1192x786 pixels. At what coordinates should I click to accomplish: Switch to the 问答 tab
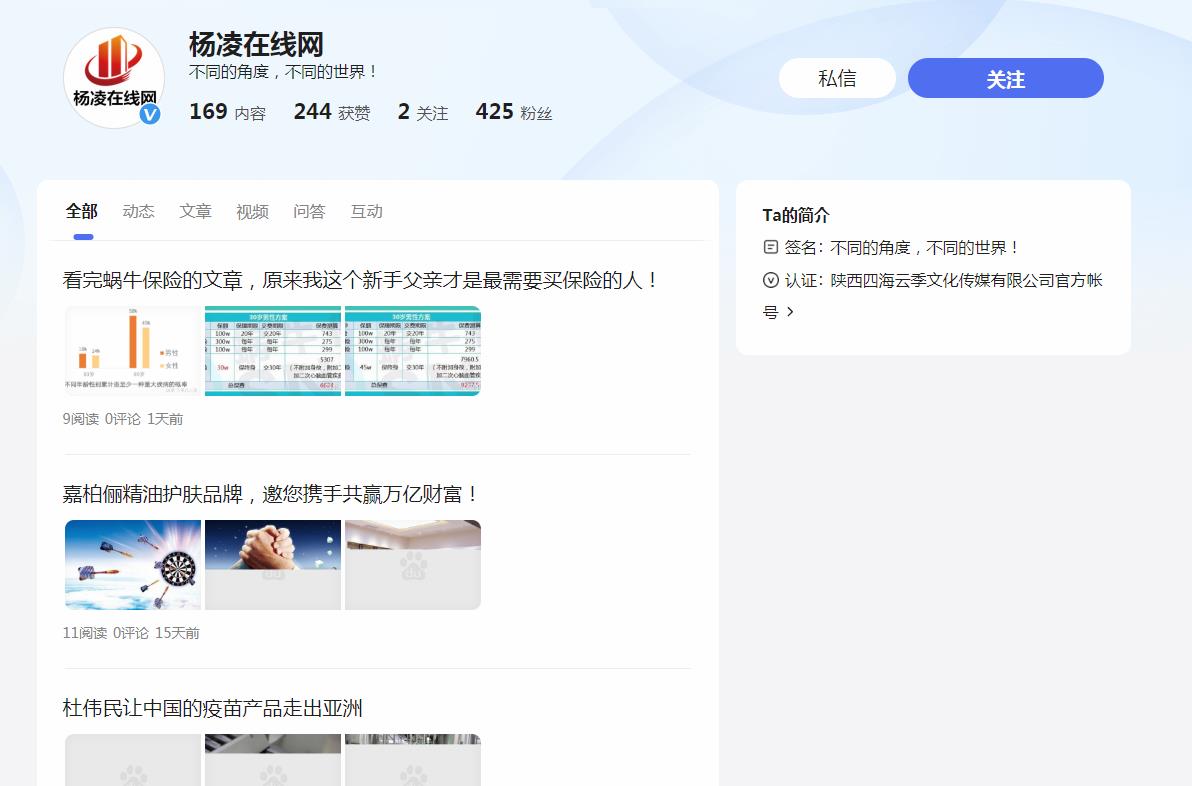(309, 211)
